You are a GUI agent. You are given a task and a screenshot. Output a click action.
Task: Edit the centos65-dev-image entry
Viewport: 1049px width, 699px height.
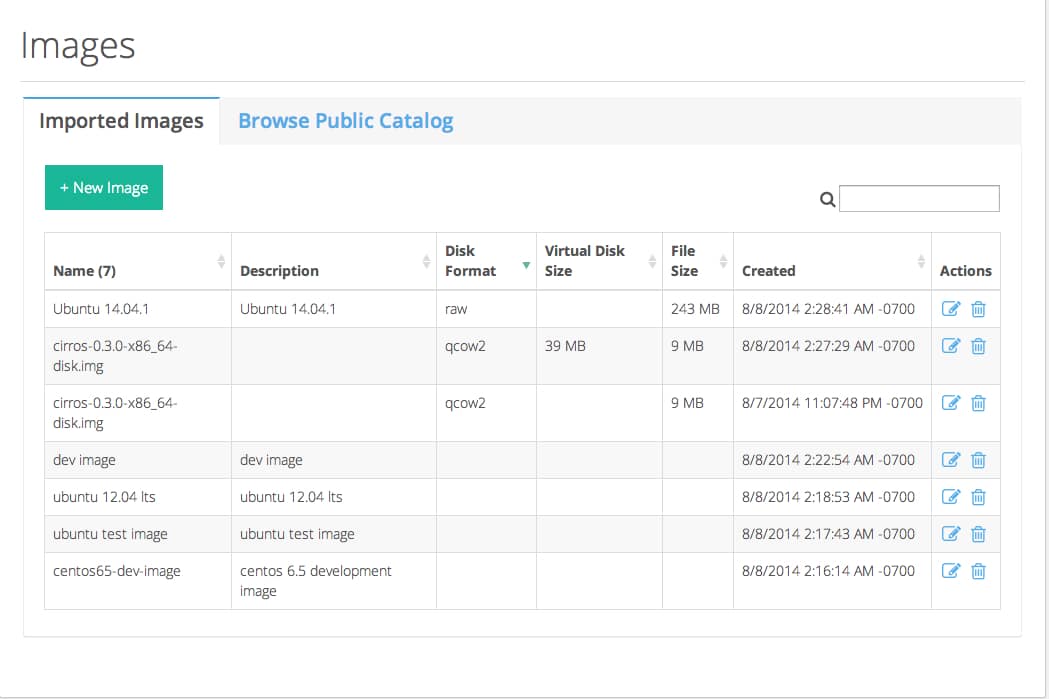pos(951,571)
